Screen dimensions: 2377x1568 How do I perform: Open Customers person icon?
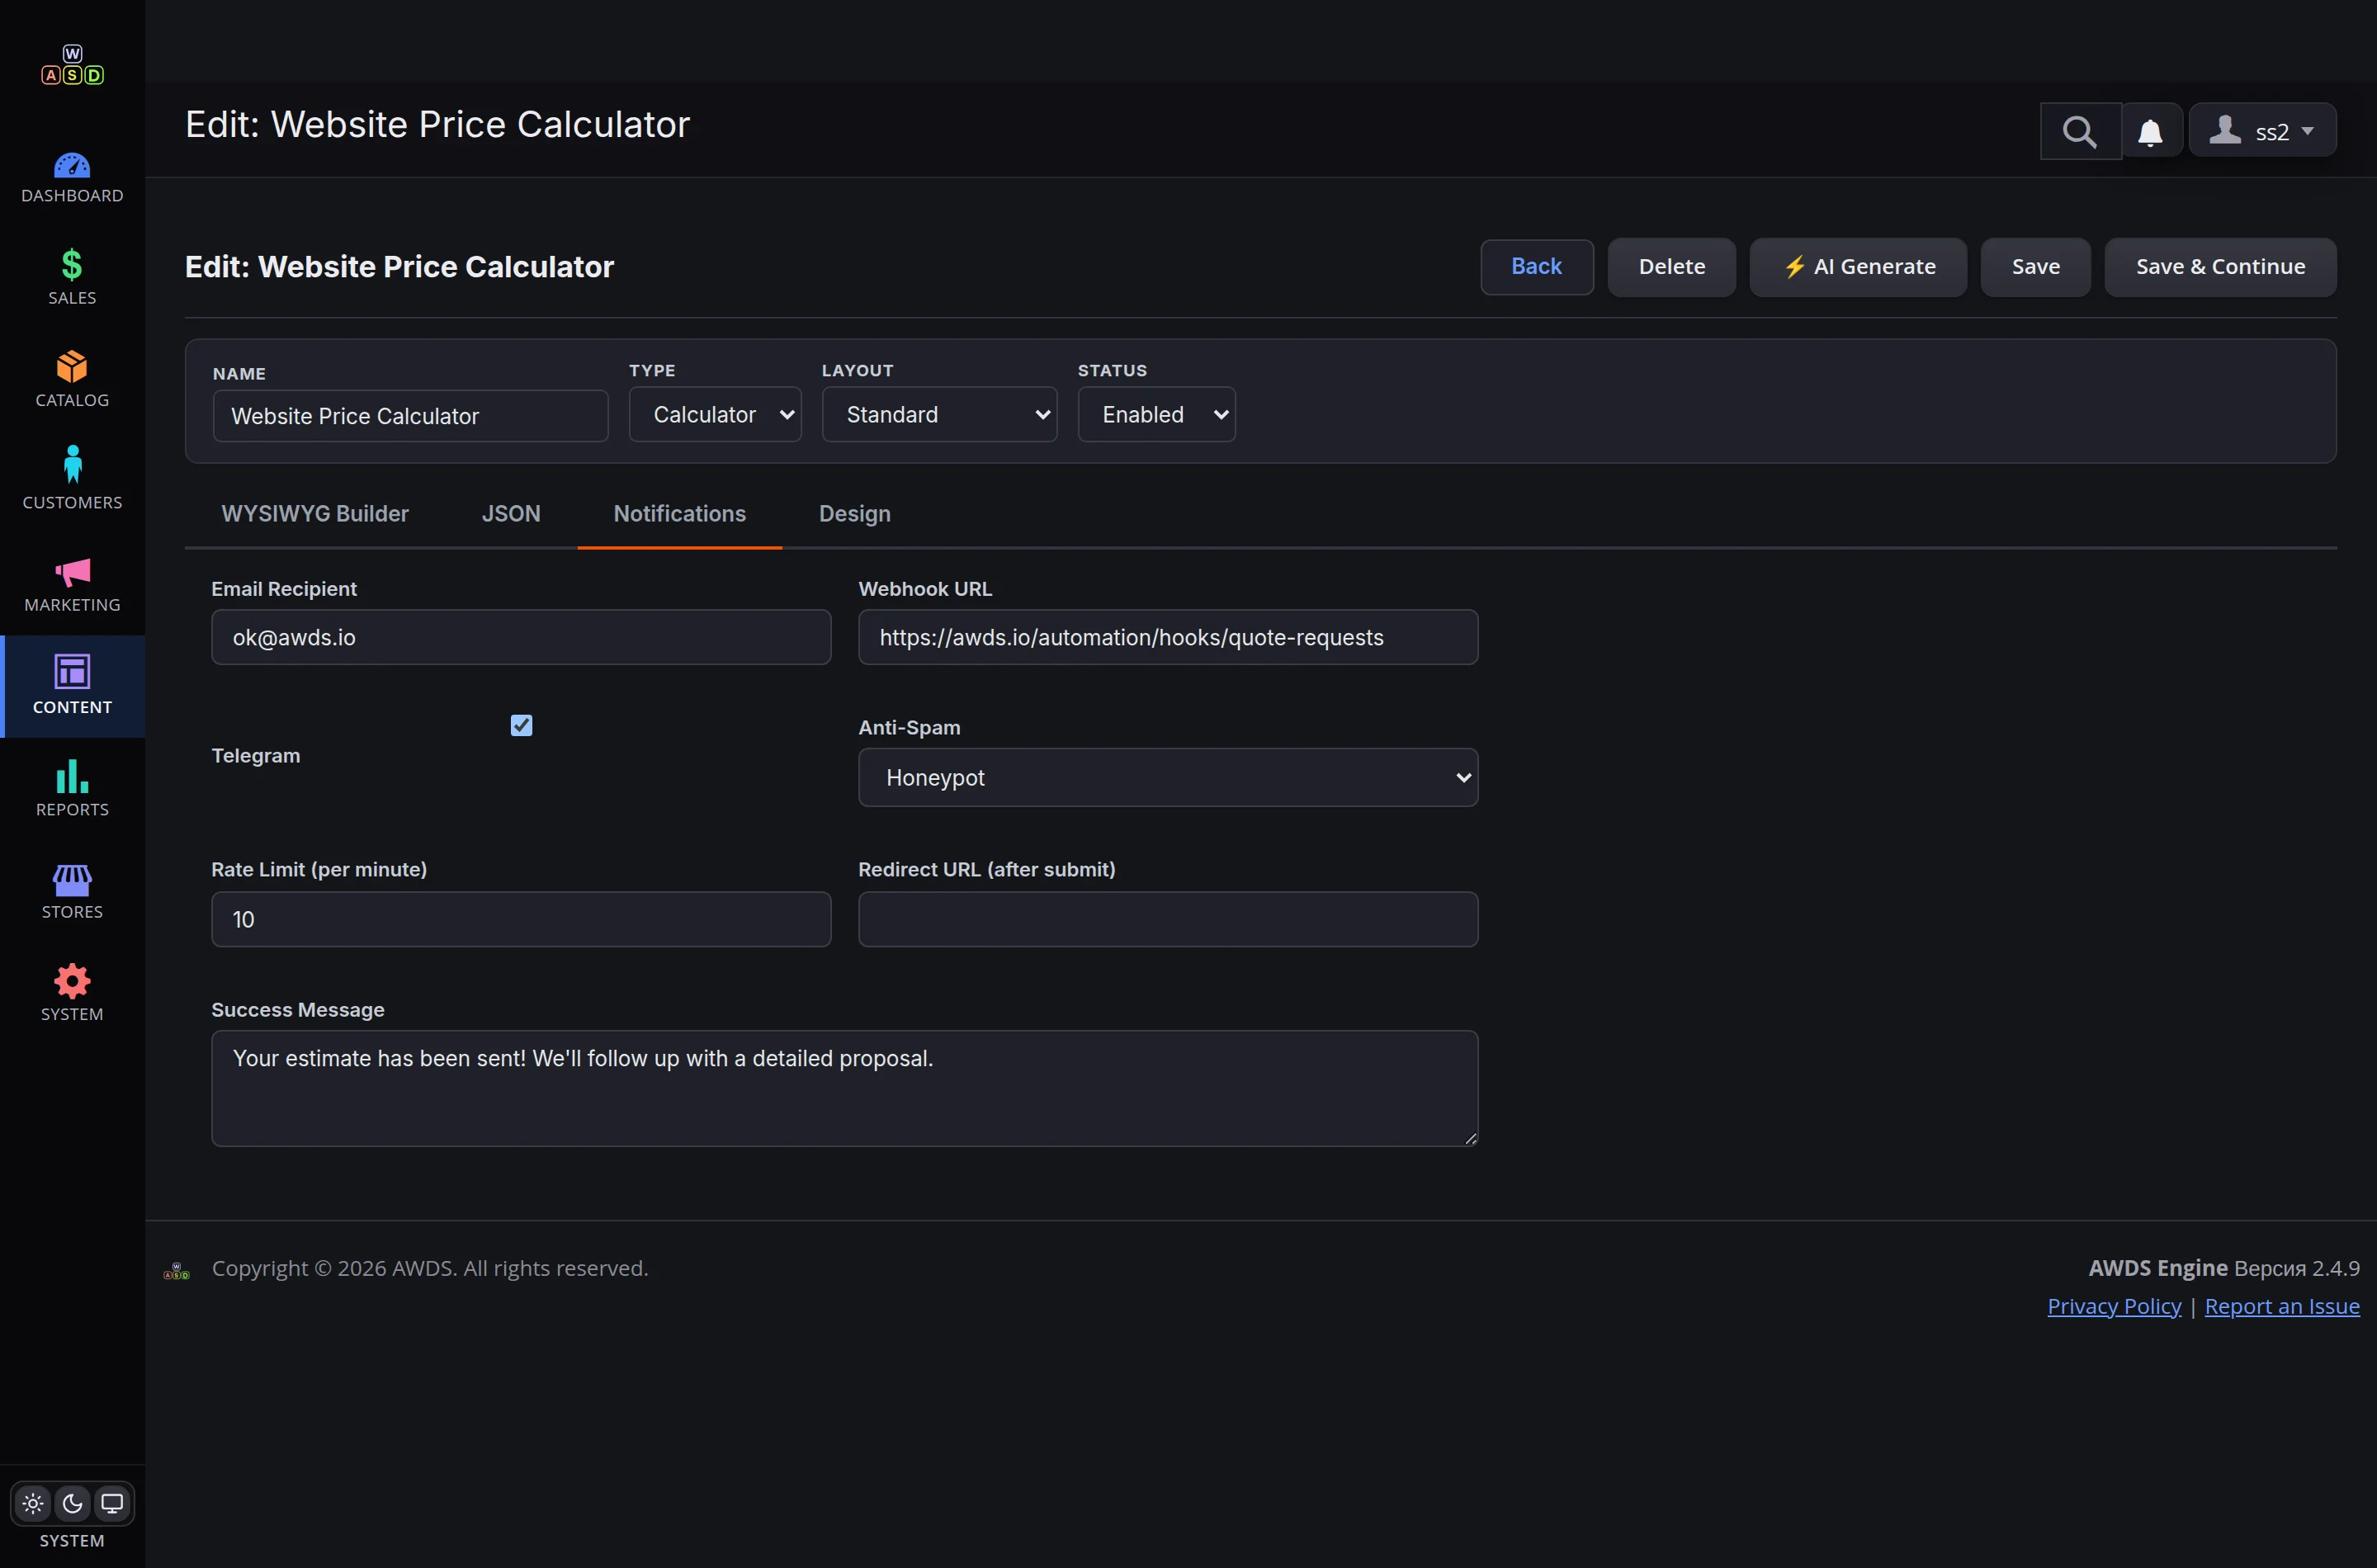coord(72,464)
